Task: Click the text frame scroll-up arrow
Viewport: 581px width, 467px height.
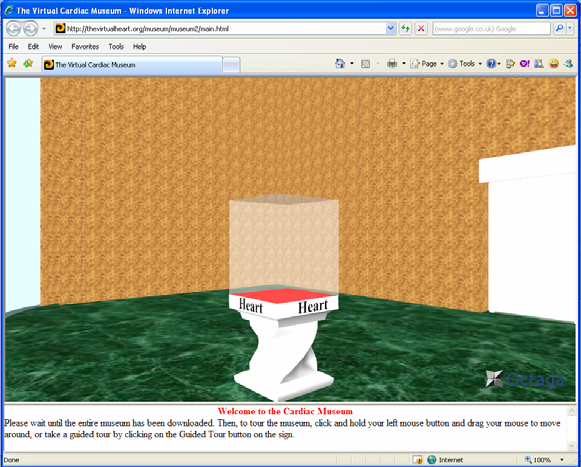Action: [571, 410]
